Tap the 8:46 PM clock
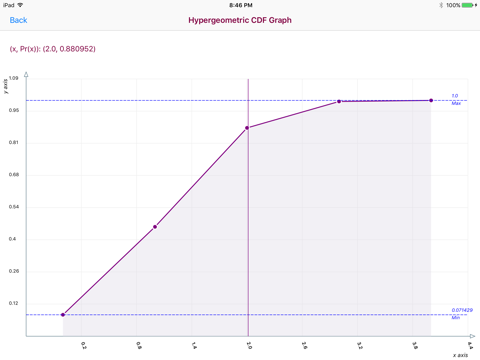The height and width of the screenshot is (360, 480). [x=241, y=5]
